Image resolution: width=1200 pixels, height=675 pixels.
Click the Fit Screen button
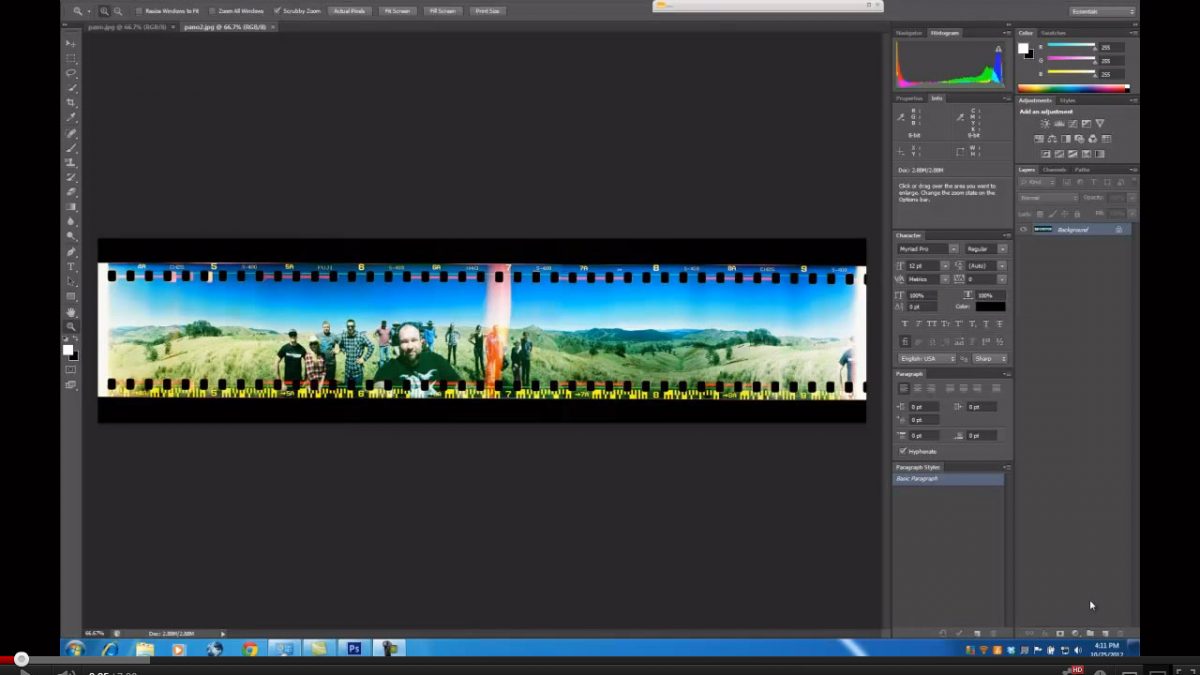pos(397,11)
